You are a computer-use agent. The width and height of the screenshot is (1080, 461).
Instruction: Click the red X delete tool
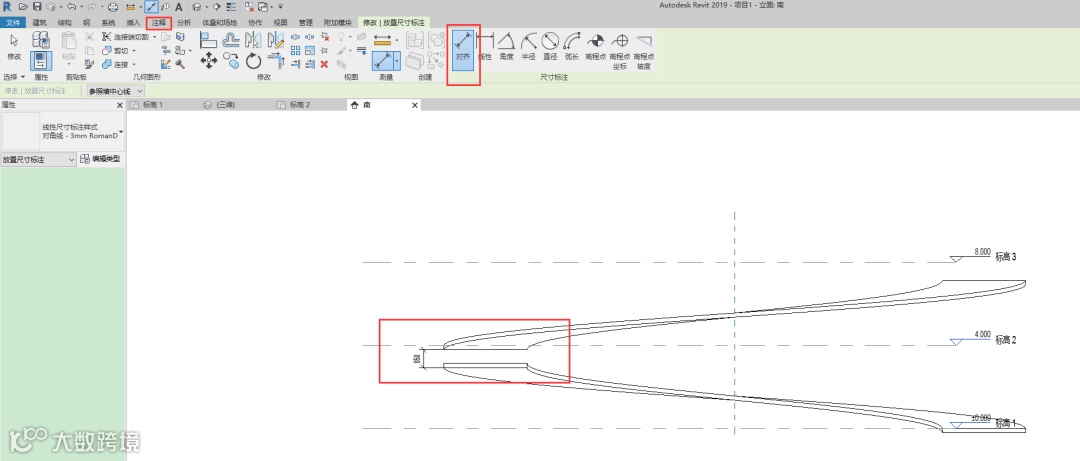coord(324,64)
